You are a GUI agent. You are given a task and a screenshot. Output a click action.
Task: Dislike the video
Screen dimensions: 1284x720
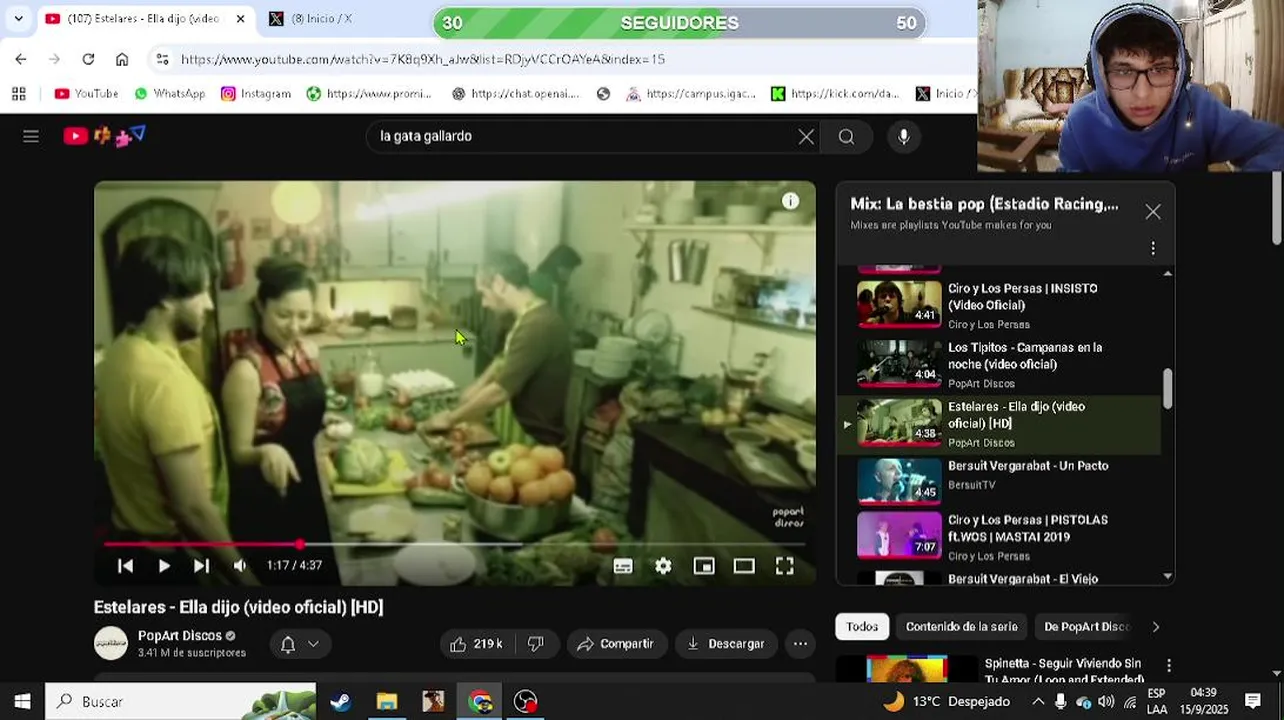pyautogui.click(x=535, y=644)
